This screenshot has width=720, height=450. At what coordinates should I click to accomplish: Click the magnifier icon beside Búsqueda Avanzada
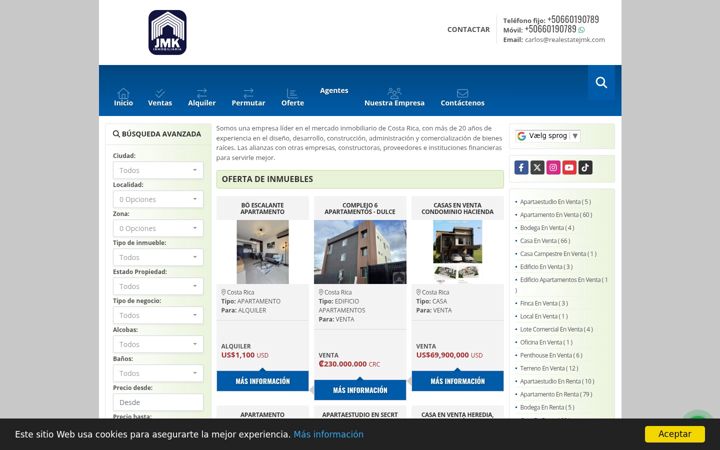point(116,134)
